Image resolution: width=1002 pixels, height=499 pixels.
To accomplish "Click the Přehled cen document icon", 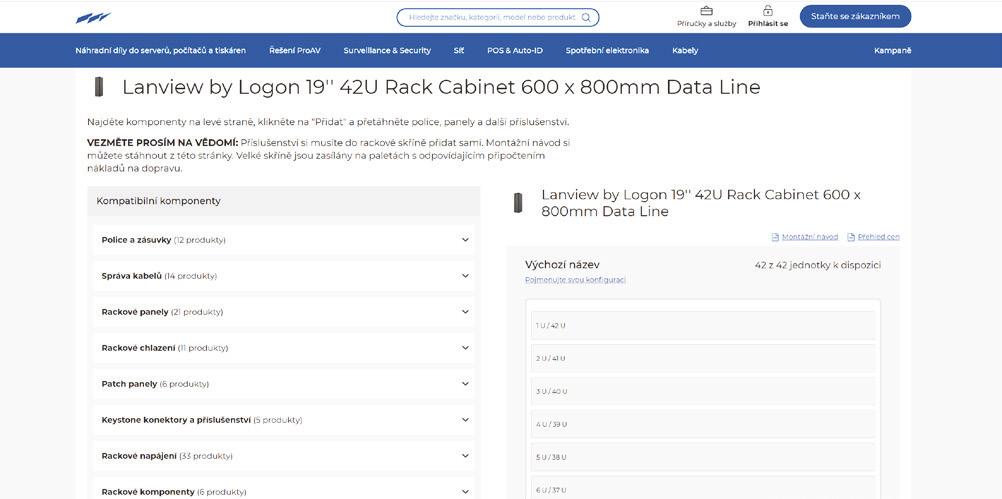I will pyautogui.click(x=851, y=237).
